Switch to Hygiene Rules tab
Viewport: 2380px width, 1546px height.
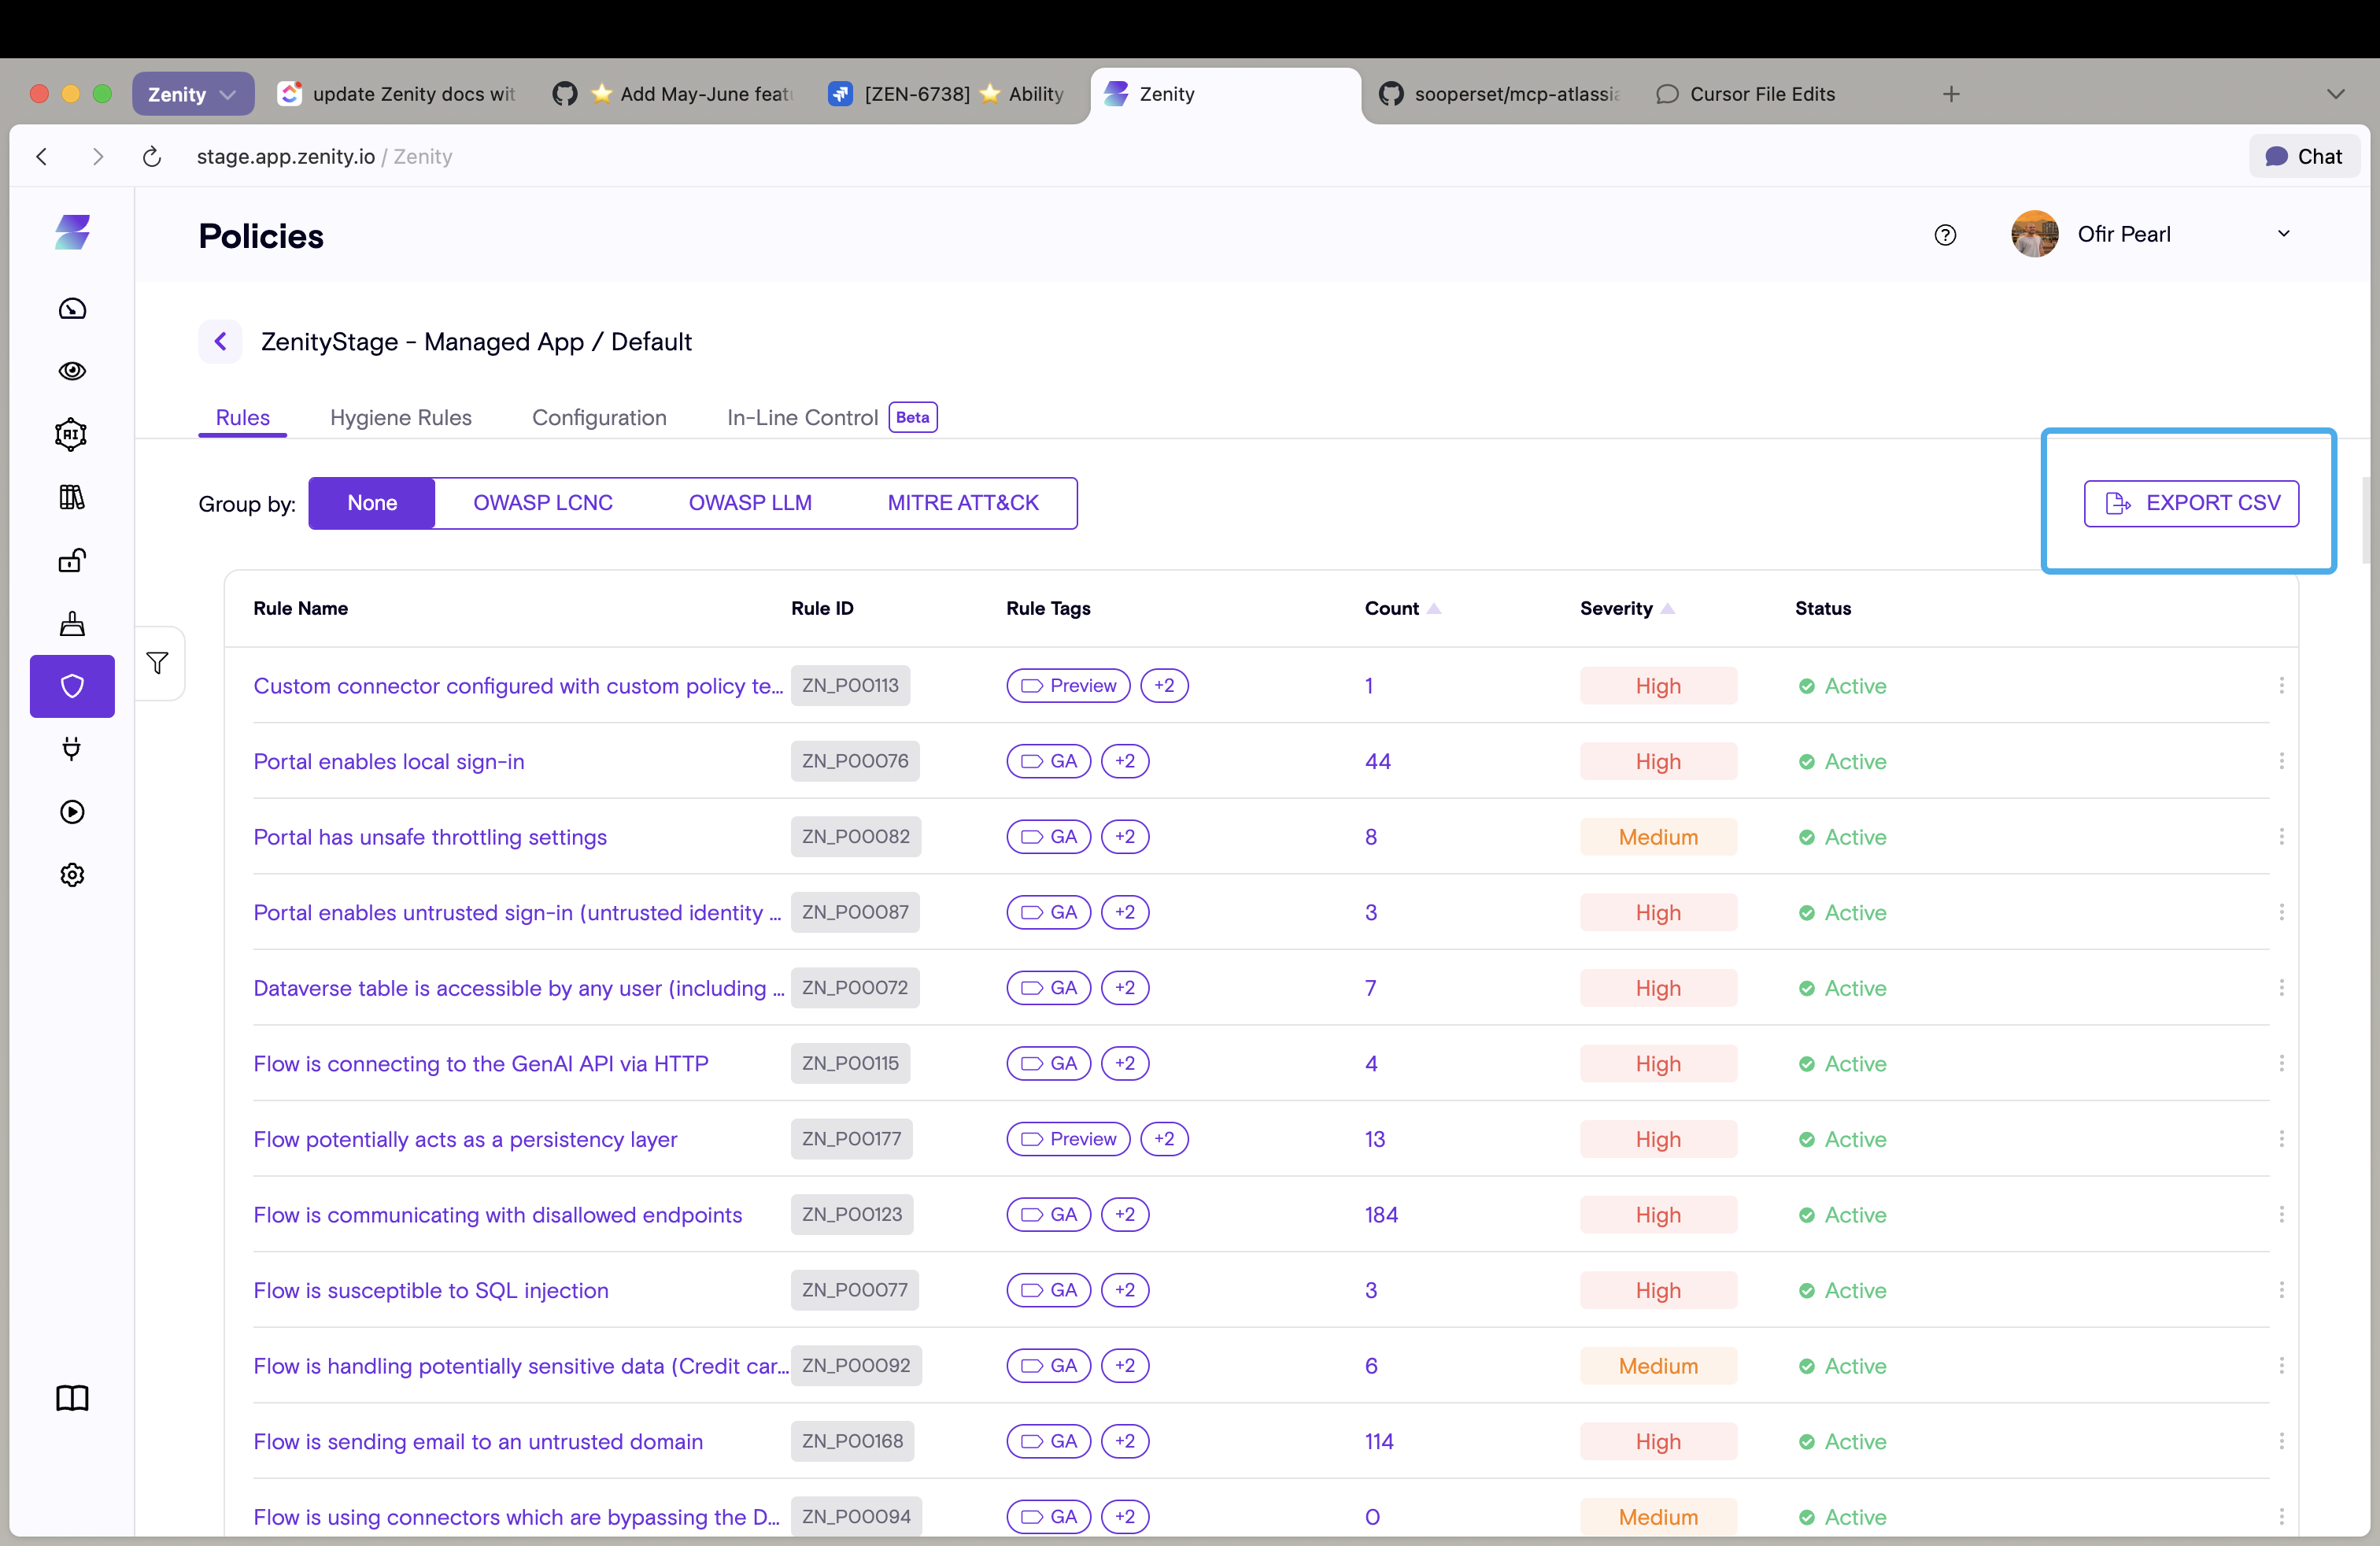(401, 418)
